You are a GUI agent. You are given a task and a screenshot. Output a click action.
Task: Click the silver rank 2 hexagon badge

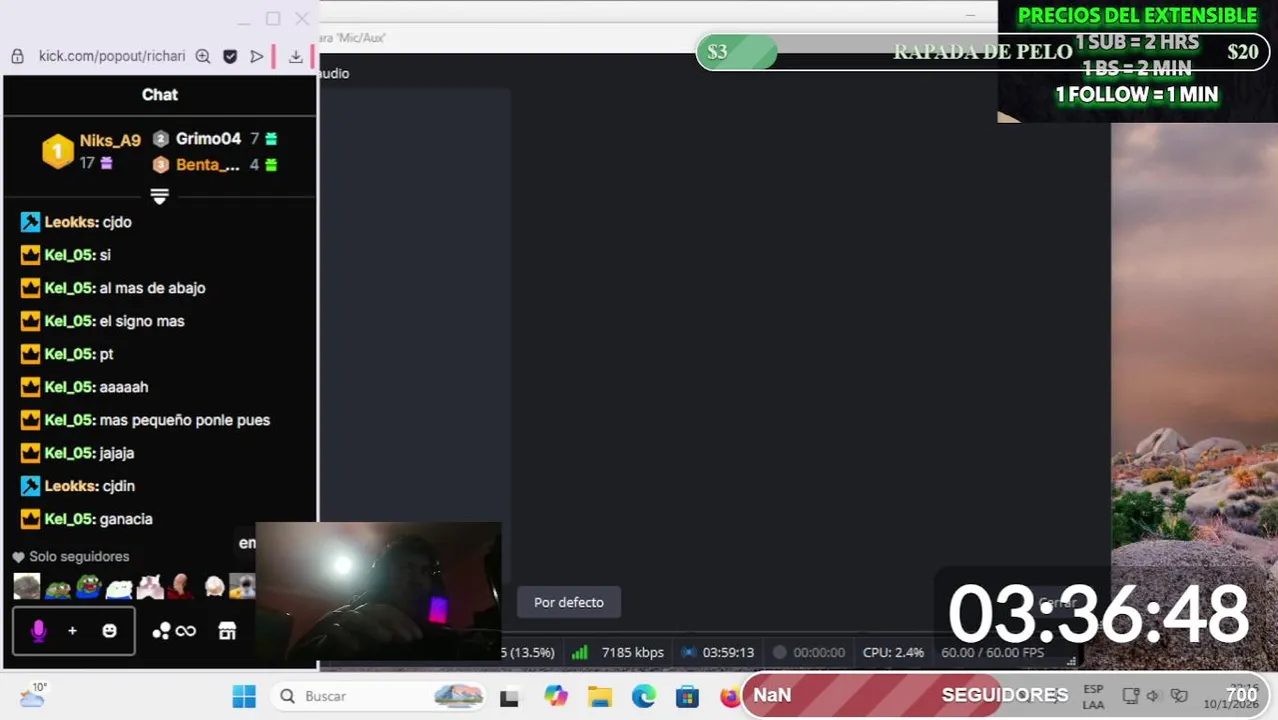pyautogui.click(x=161, y=139)
